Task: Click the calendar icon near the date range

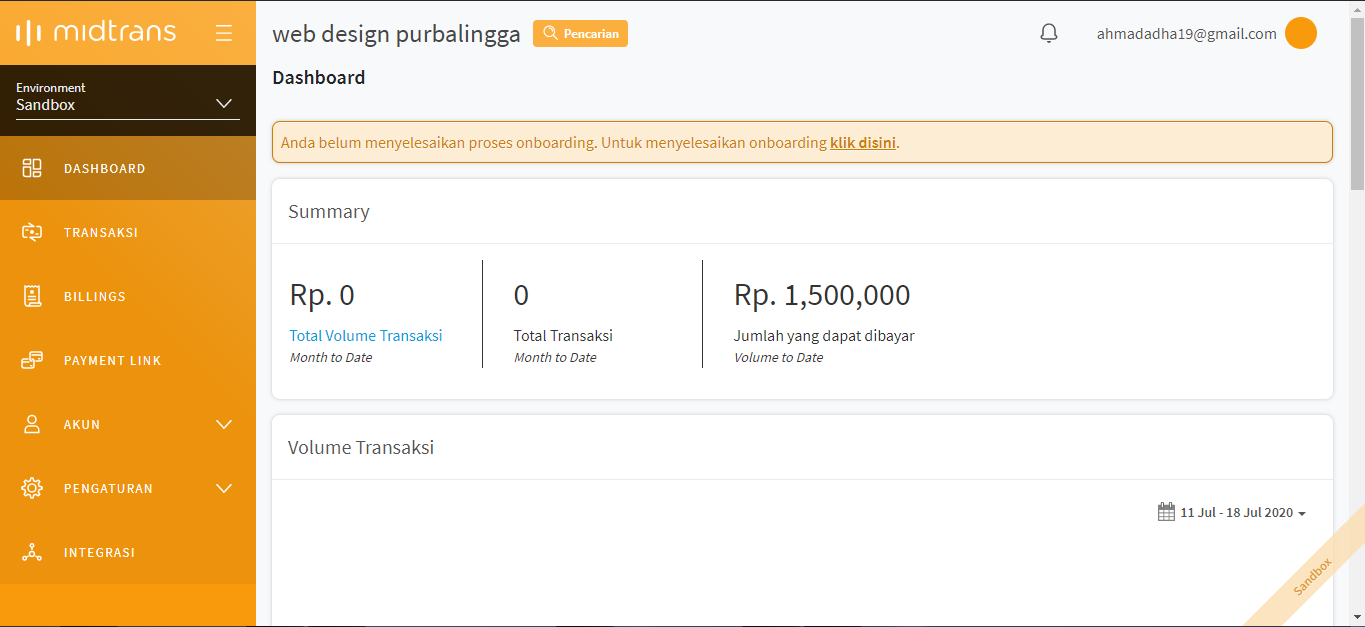Action: point(1166,511)
